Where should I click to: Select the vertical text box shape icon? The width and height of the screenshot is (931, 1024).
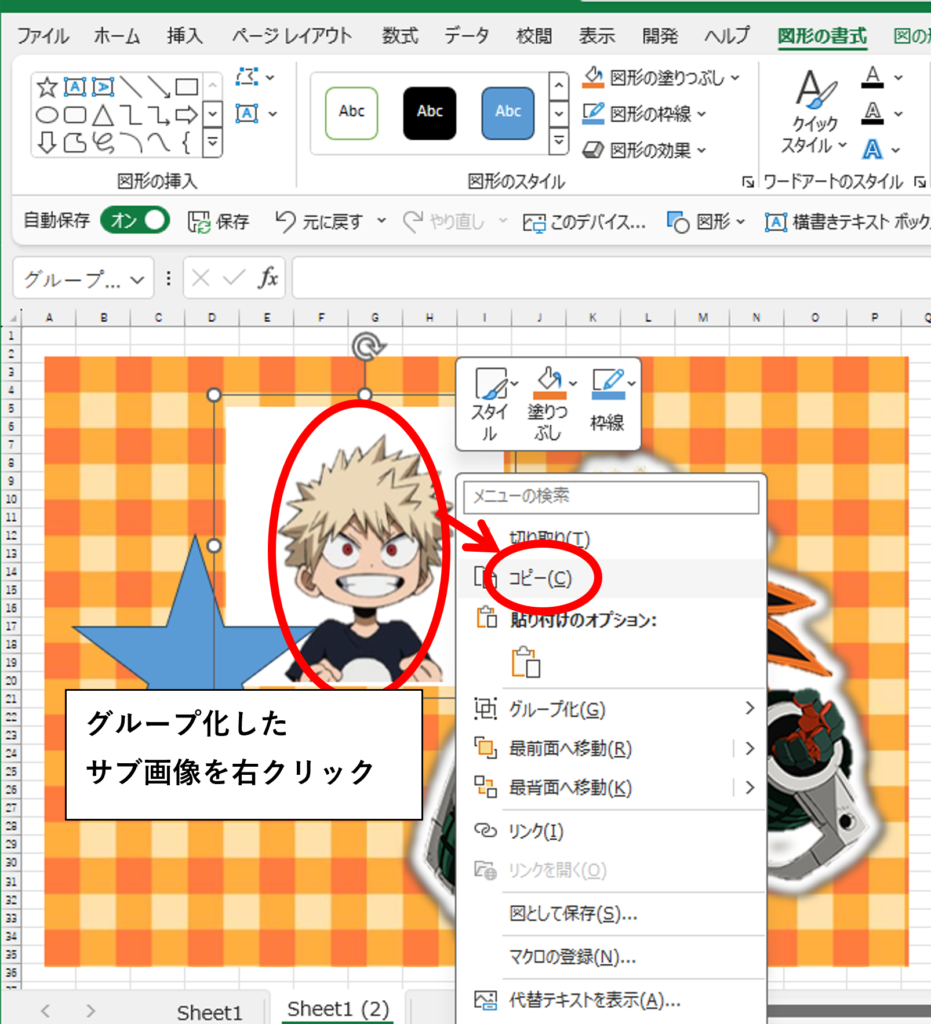(103, 86)
